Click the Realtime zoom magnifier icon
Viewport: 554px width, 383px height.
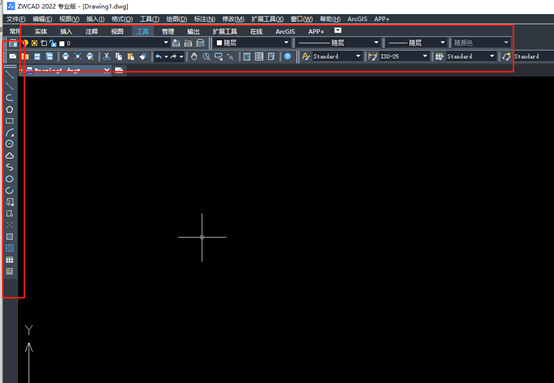tap(206, 57)
